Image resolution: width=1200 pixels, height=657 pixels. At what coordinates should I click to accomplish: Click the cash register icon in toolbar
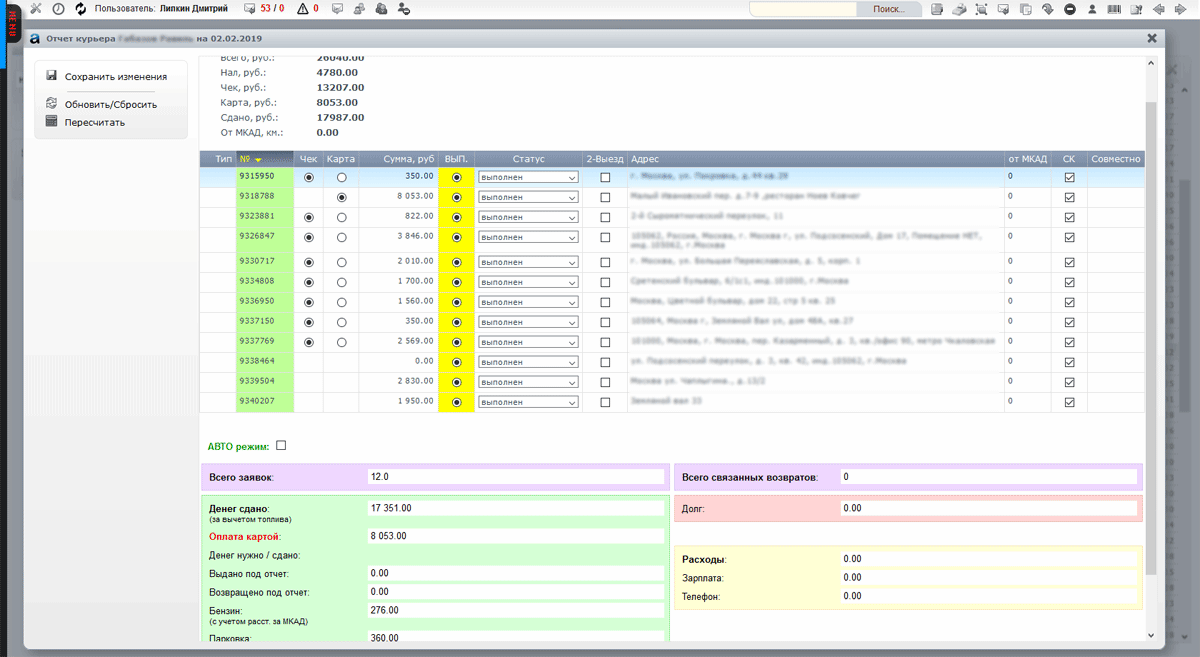point(959,9)
